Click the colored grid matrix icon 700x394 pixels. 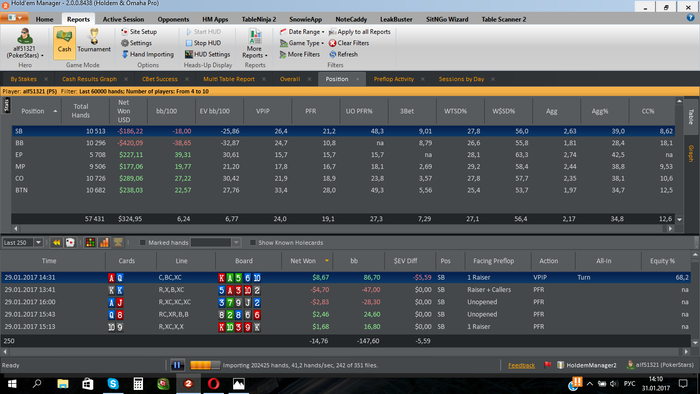click(90, 242)
